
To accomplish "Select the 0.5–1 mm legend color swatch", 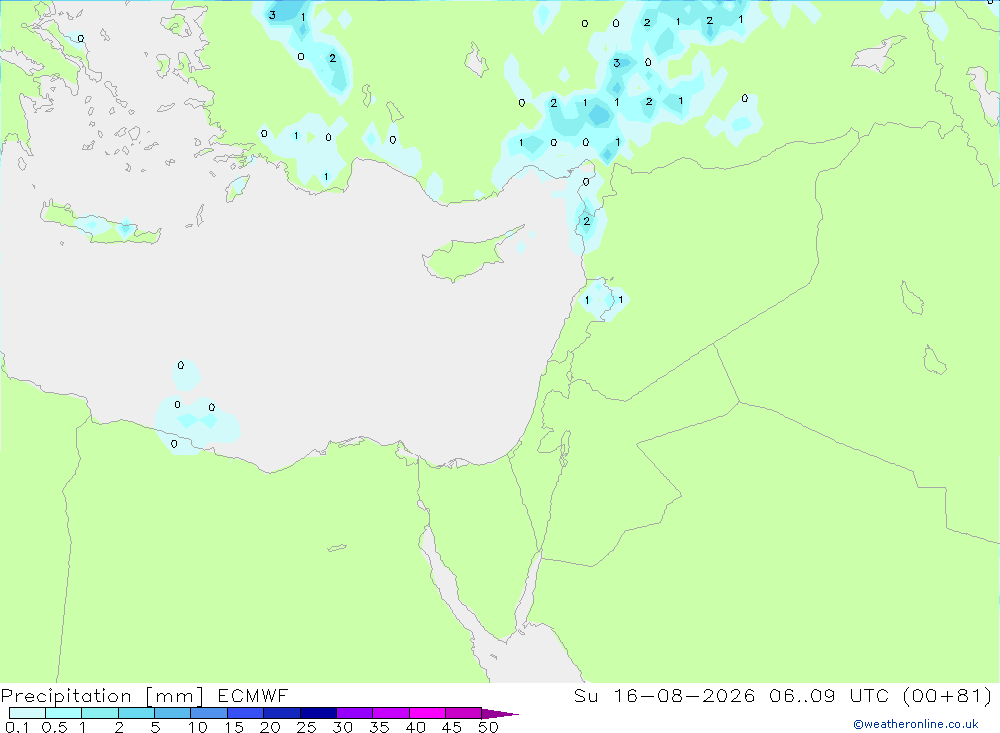I will (64, 713).
